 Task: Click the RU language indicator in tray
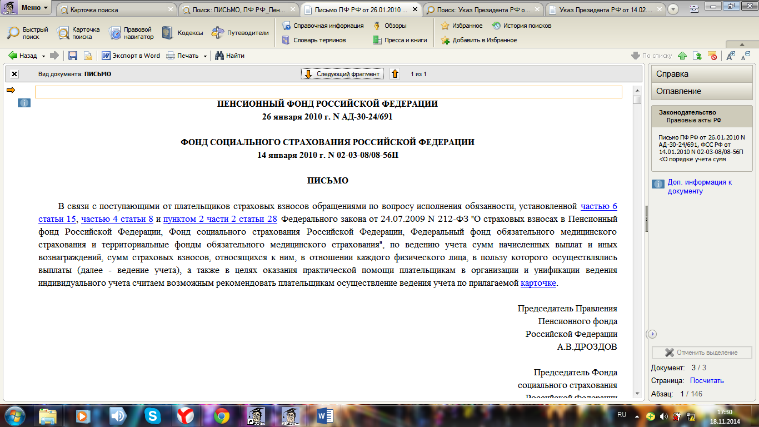(622, 415)
